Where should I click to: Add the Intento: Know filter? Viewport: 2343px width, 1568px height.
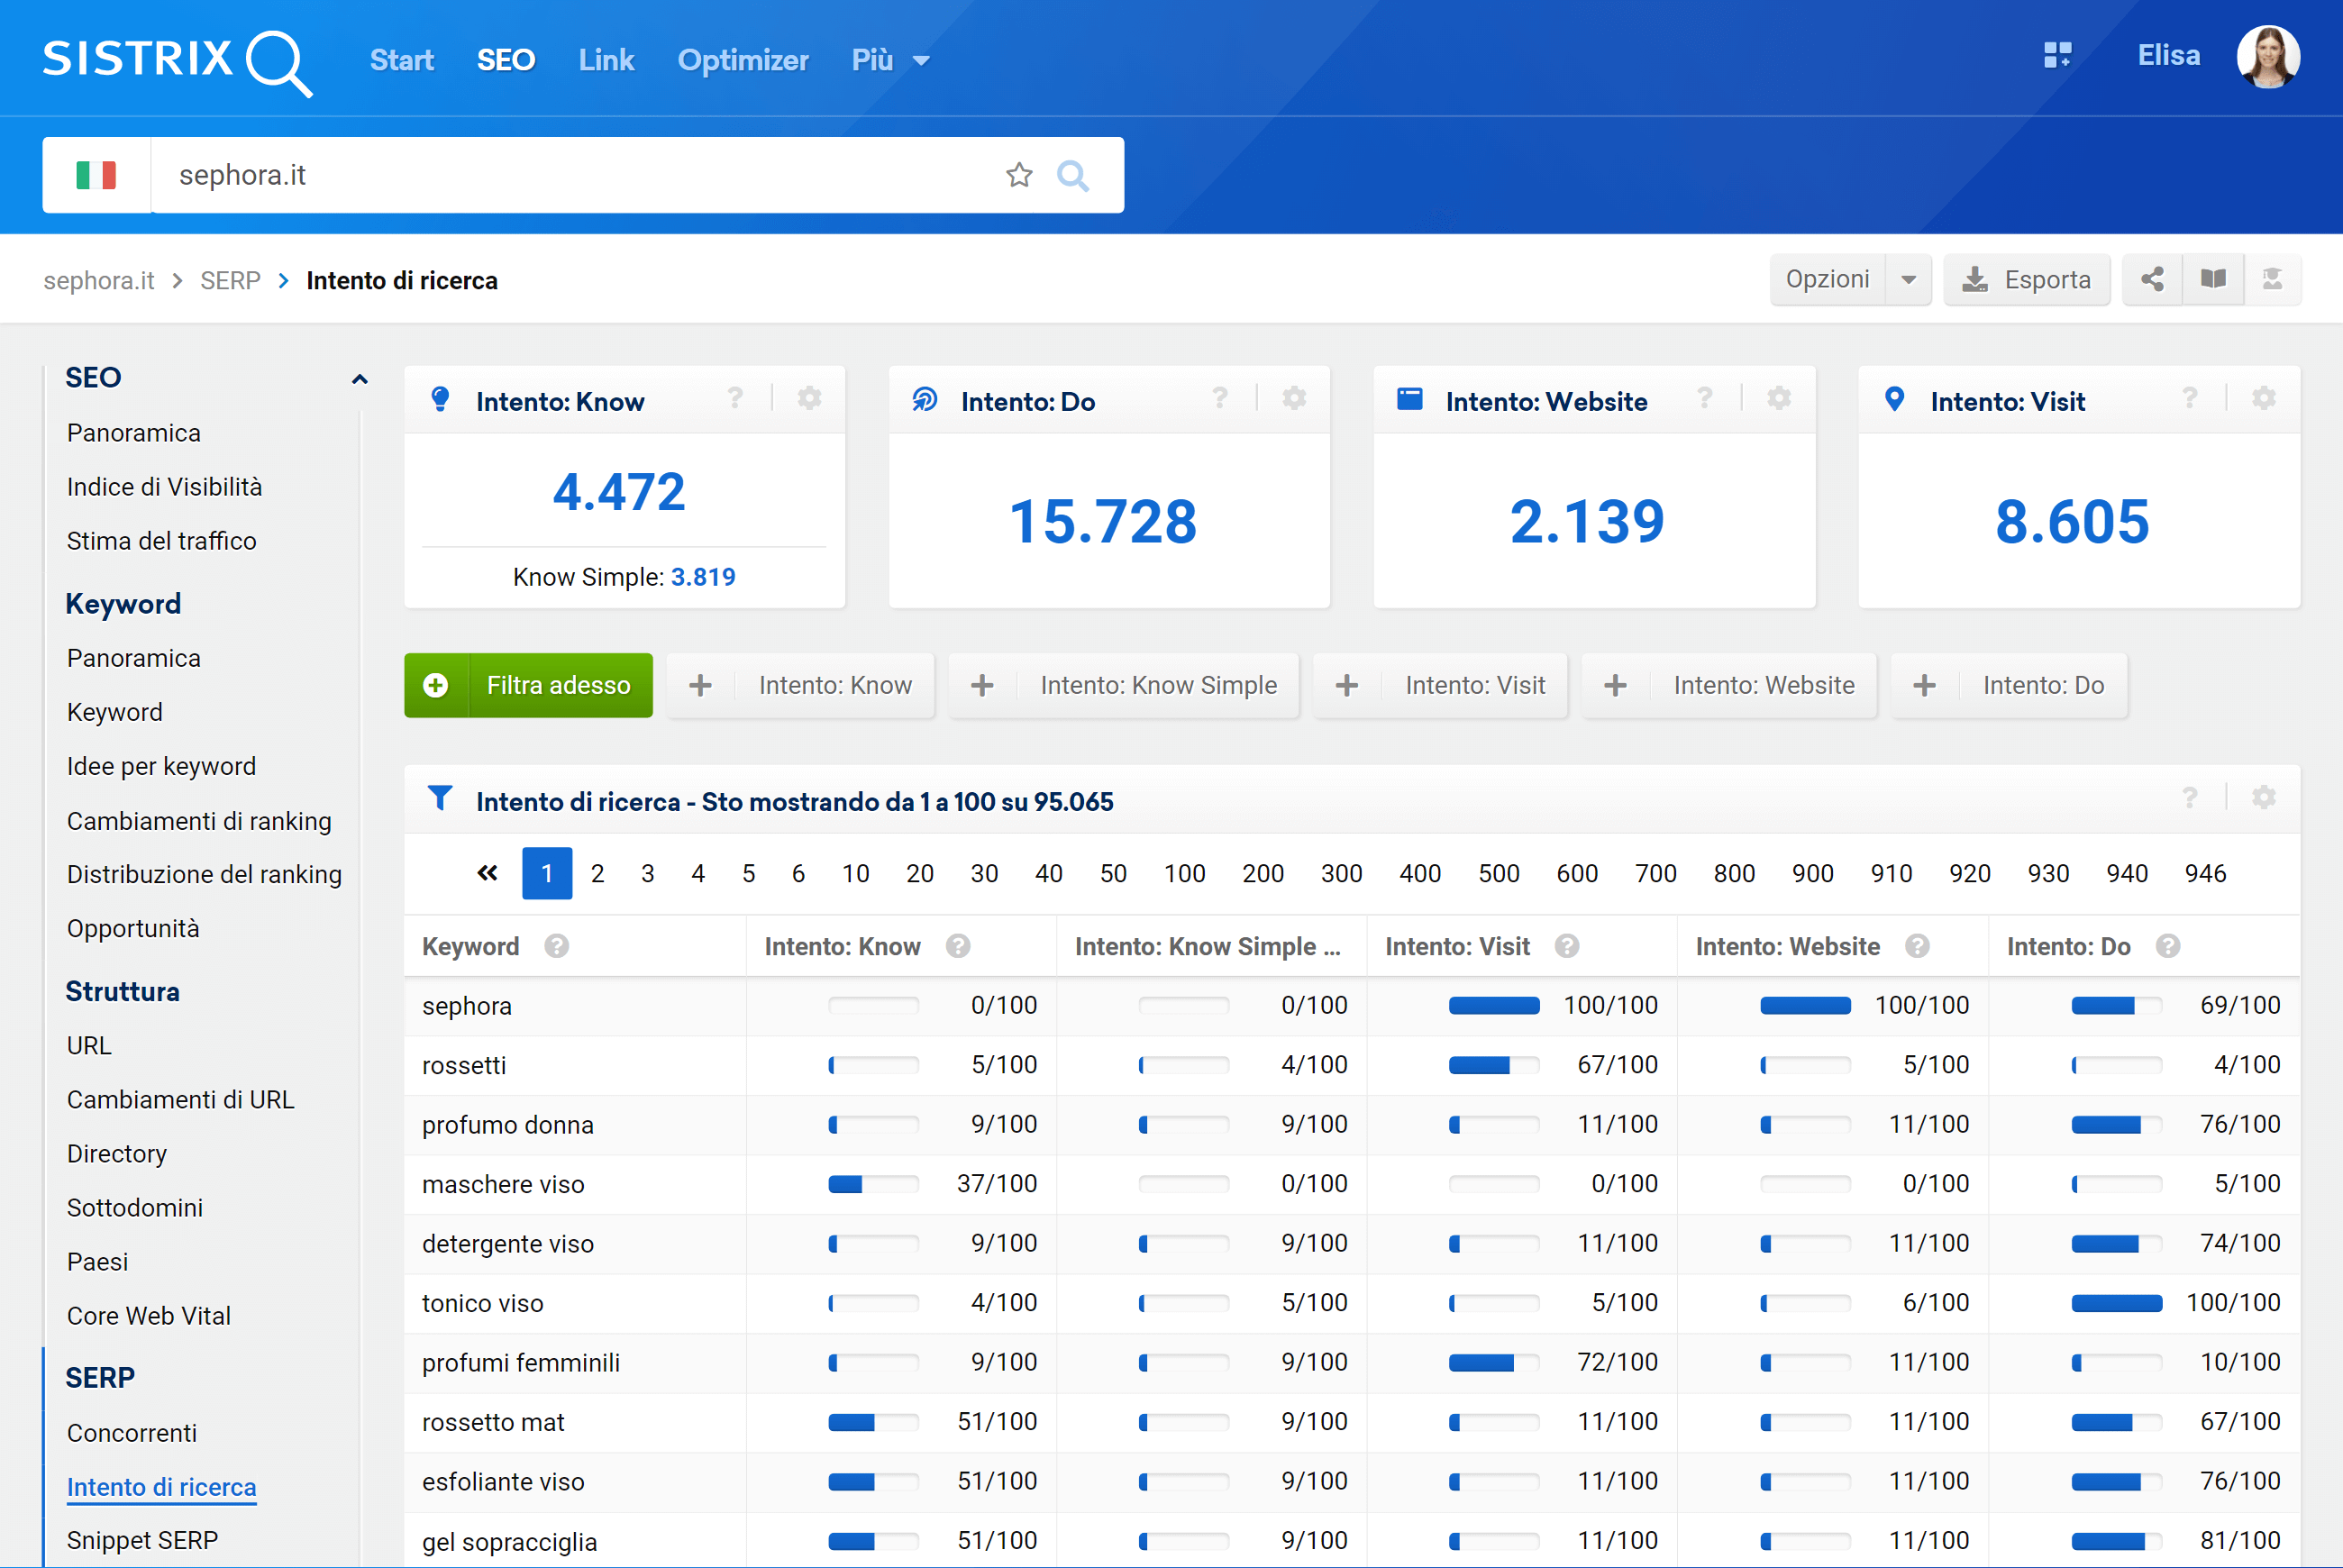[800, 685]
